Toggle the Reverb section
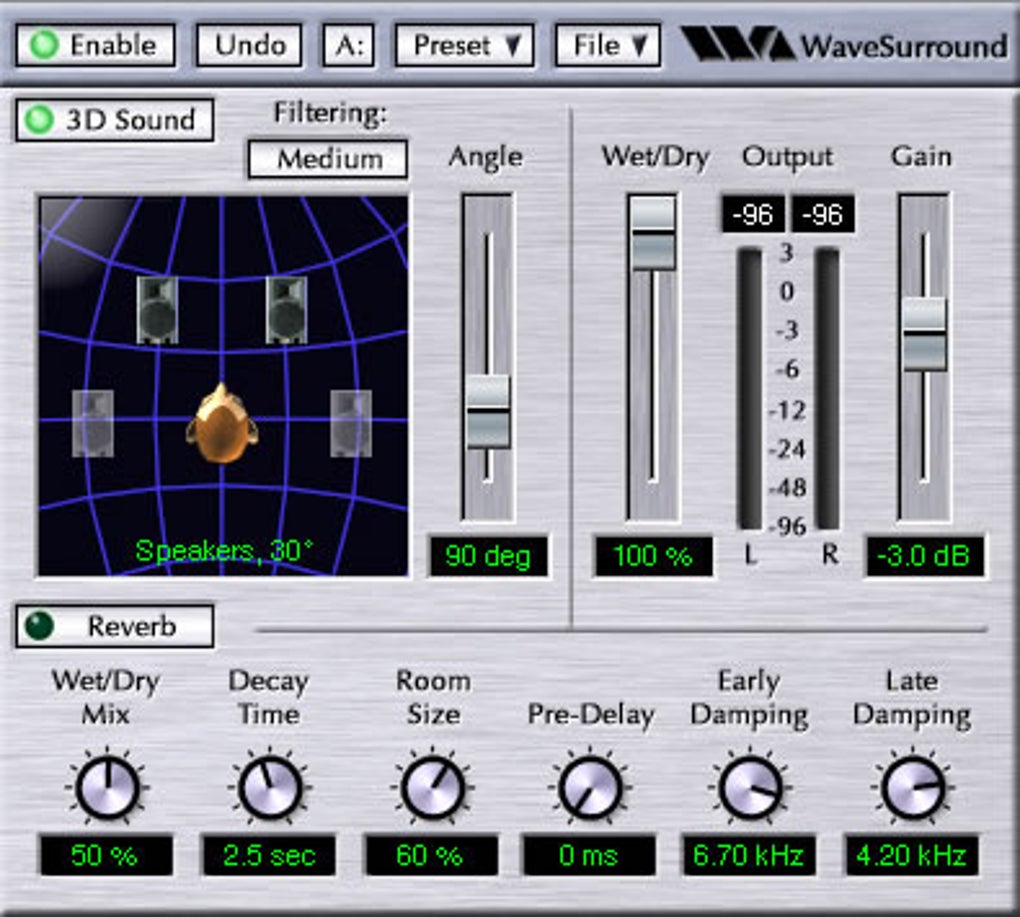Viewport: 1020px width, 917px height. (x=115, y=626)
